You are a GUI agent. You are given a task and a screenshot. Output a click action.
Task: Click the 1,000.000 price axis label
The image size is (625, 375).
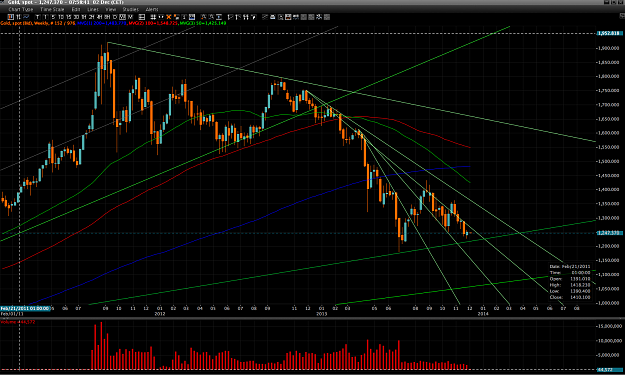(608, 302)
